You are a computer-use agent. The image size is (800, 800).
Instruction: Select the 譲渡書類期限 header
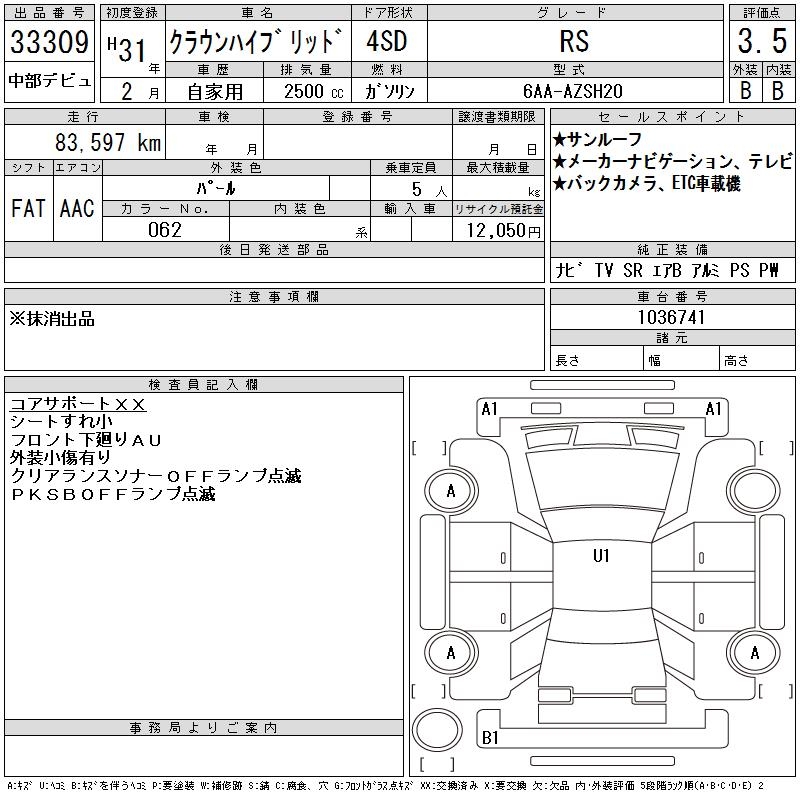pyautogui.click(x=497, y=117)
